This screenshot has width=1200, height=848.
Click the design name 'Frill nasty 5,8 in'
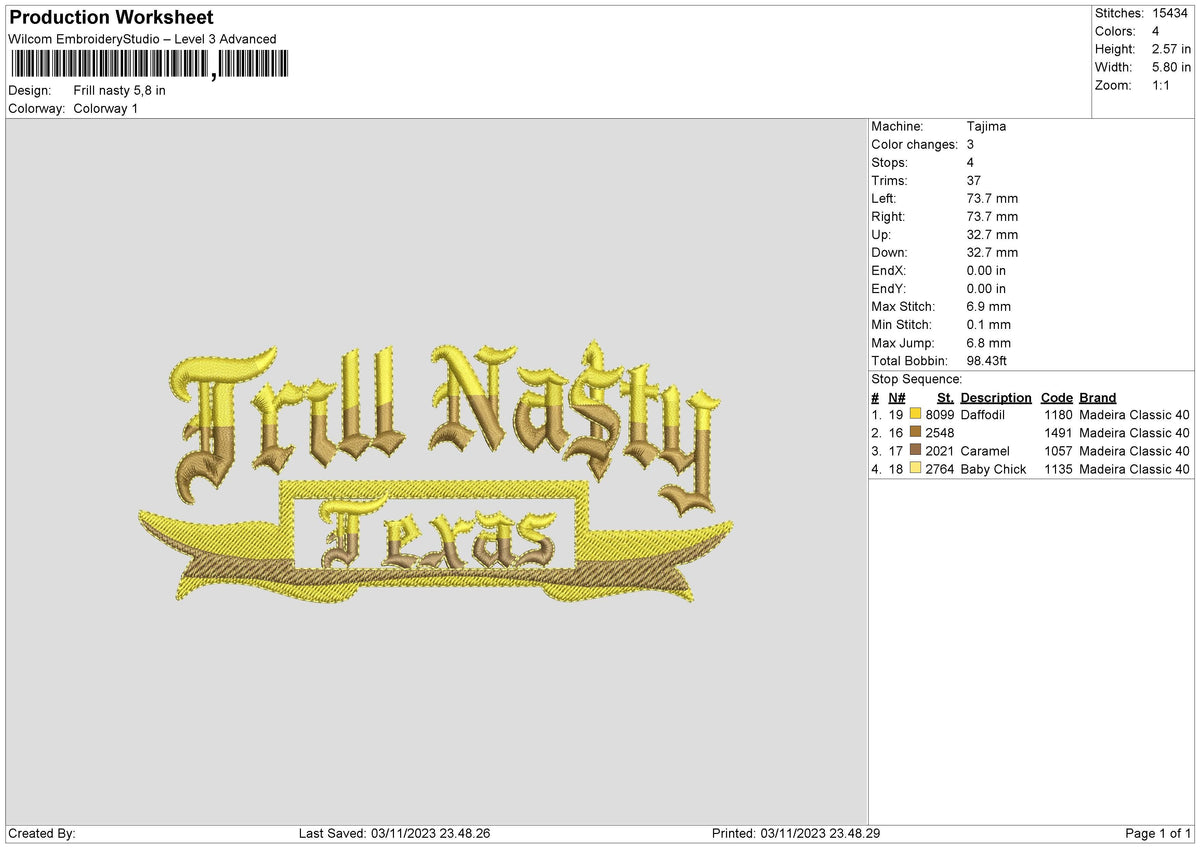[x=120, y=90]
